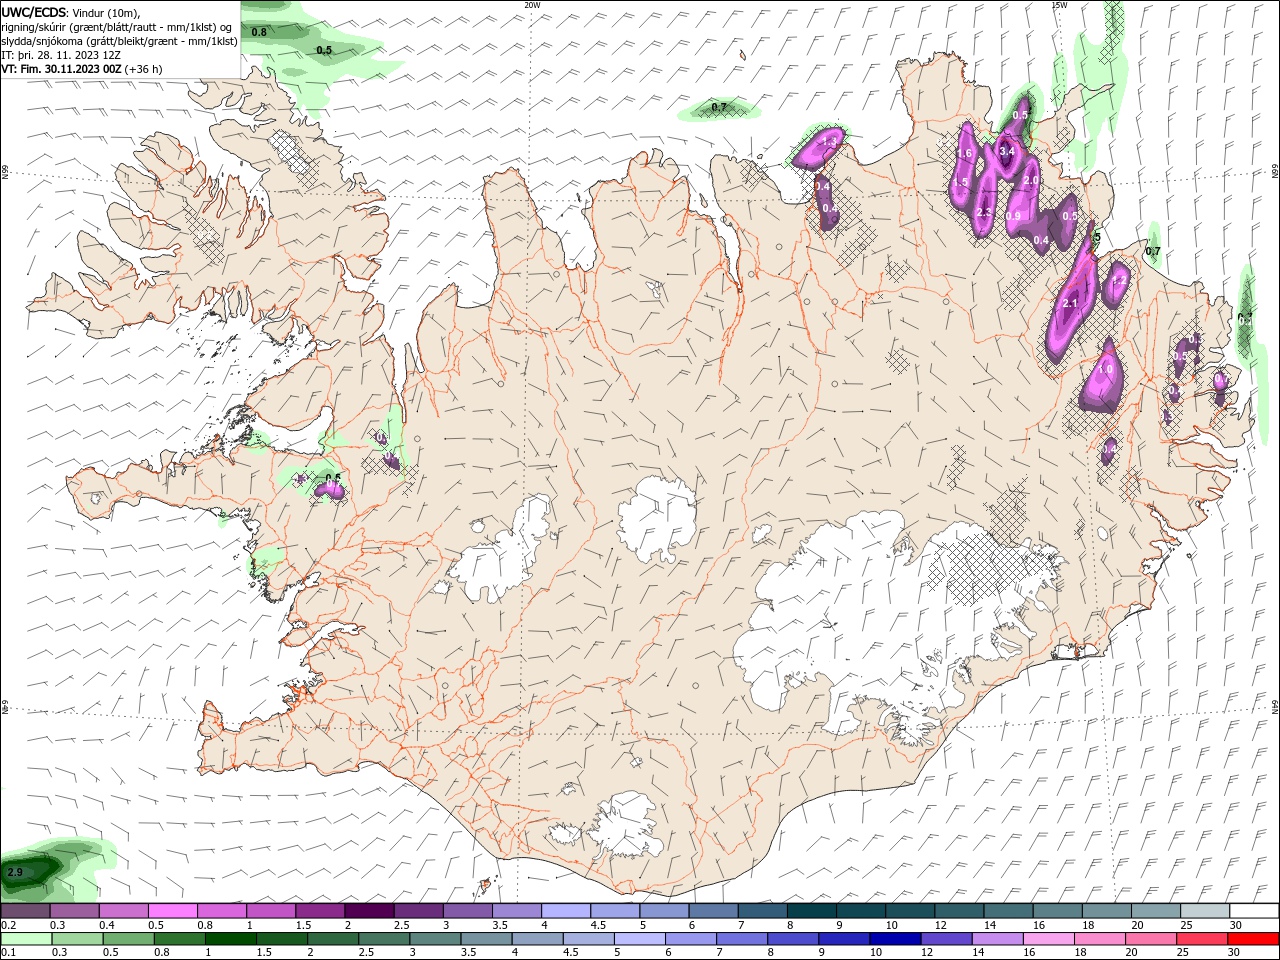Click the 2.9 rain value on the map

tap(15, 873)
